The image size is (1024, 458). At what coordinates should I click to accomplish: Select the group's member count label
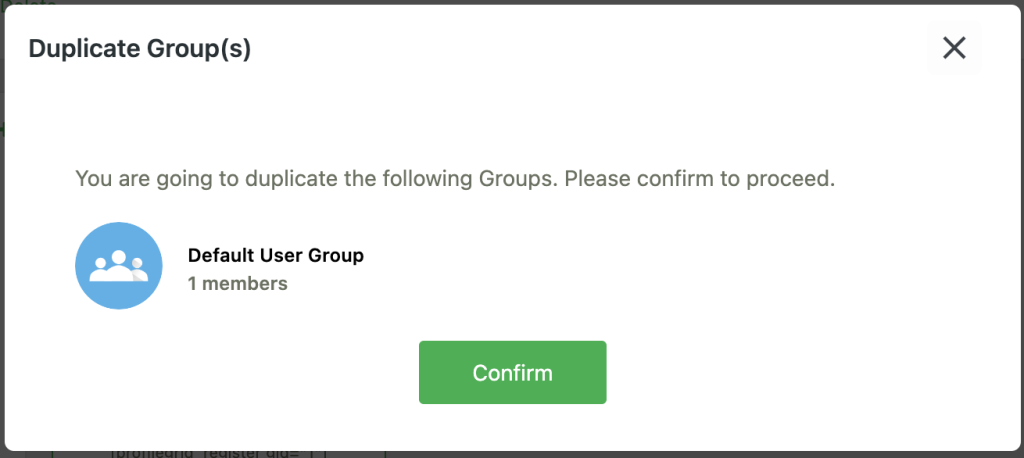pos(238,284)
